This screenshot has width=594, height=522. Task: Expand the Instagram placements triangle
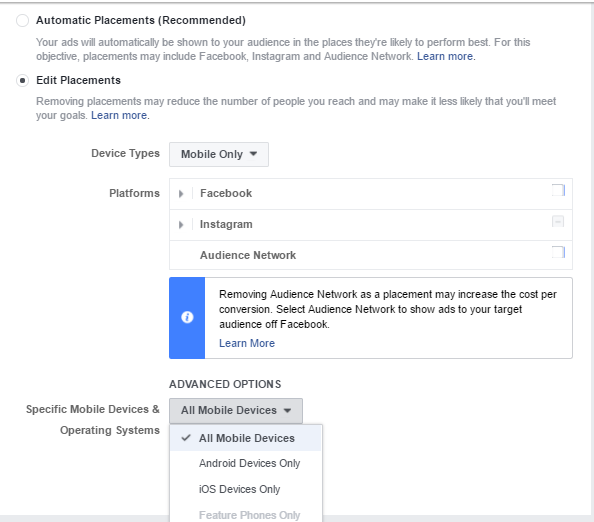181,225
